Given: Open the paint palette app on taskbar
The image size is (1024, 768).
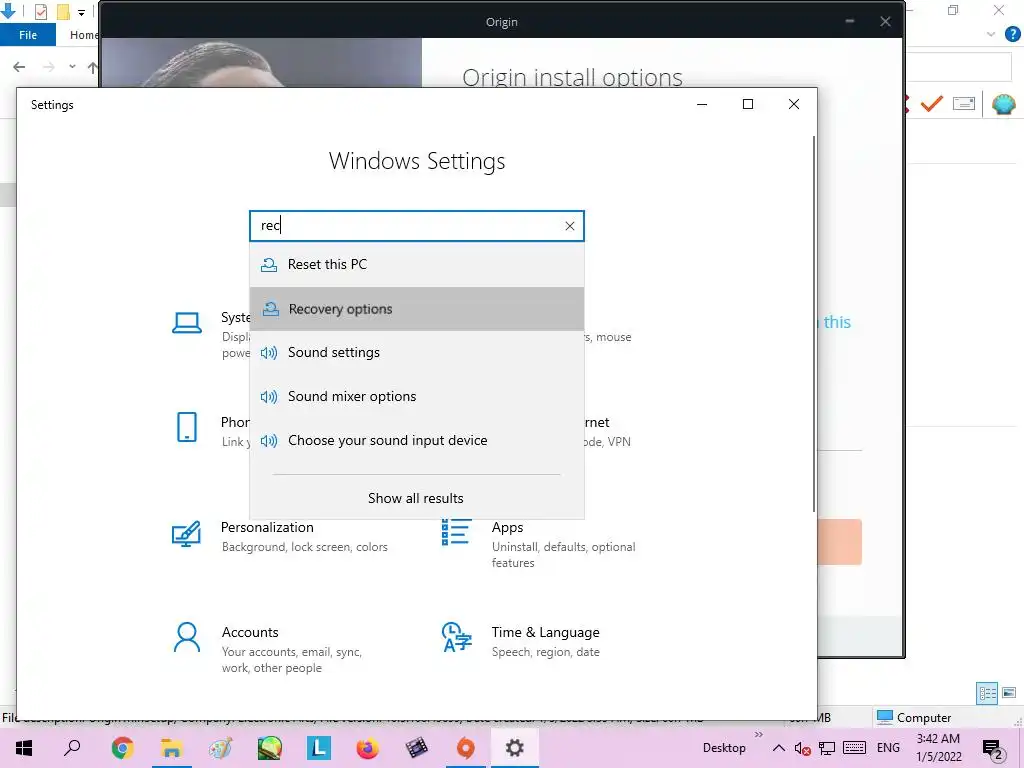Looking at the screenshot, I should [221, 748].
